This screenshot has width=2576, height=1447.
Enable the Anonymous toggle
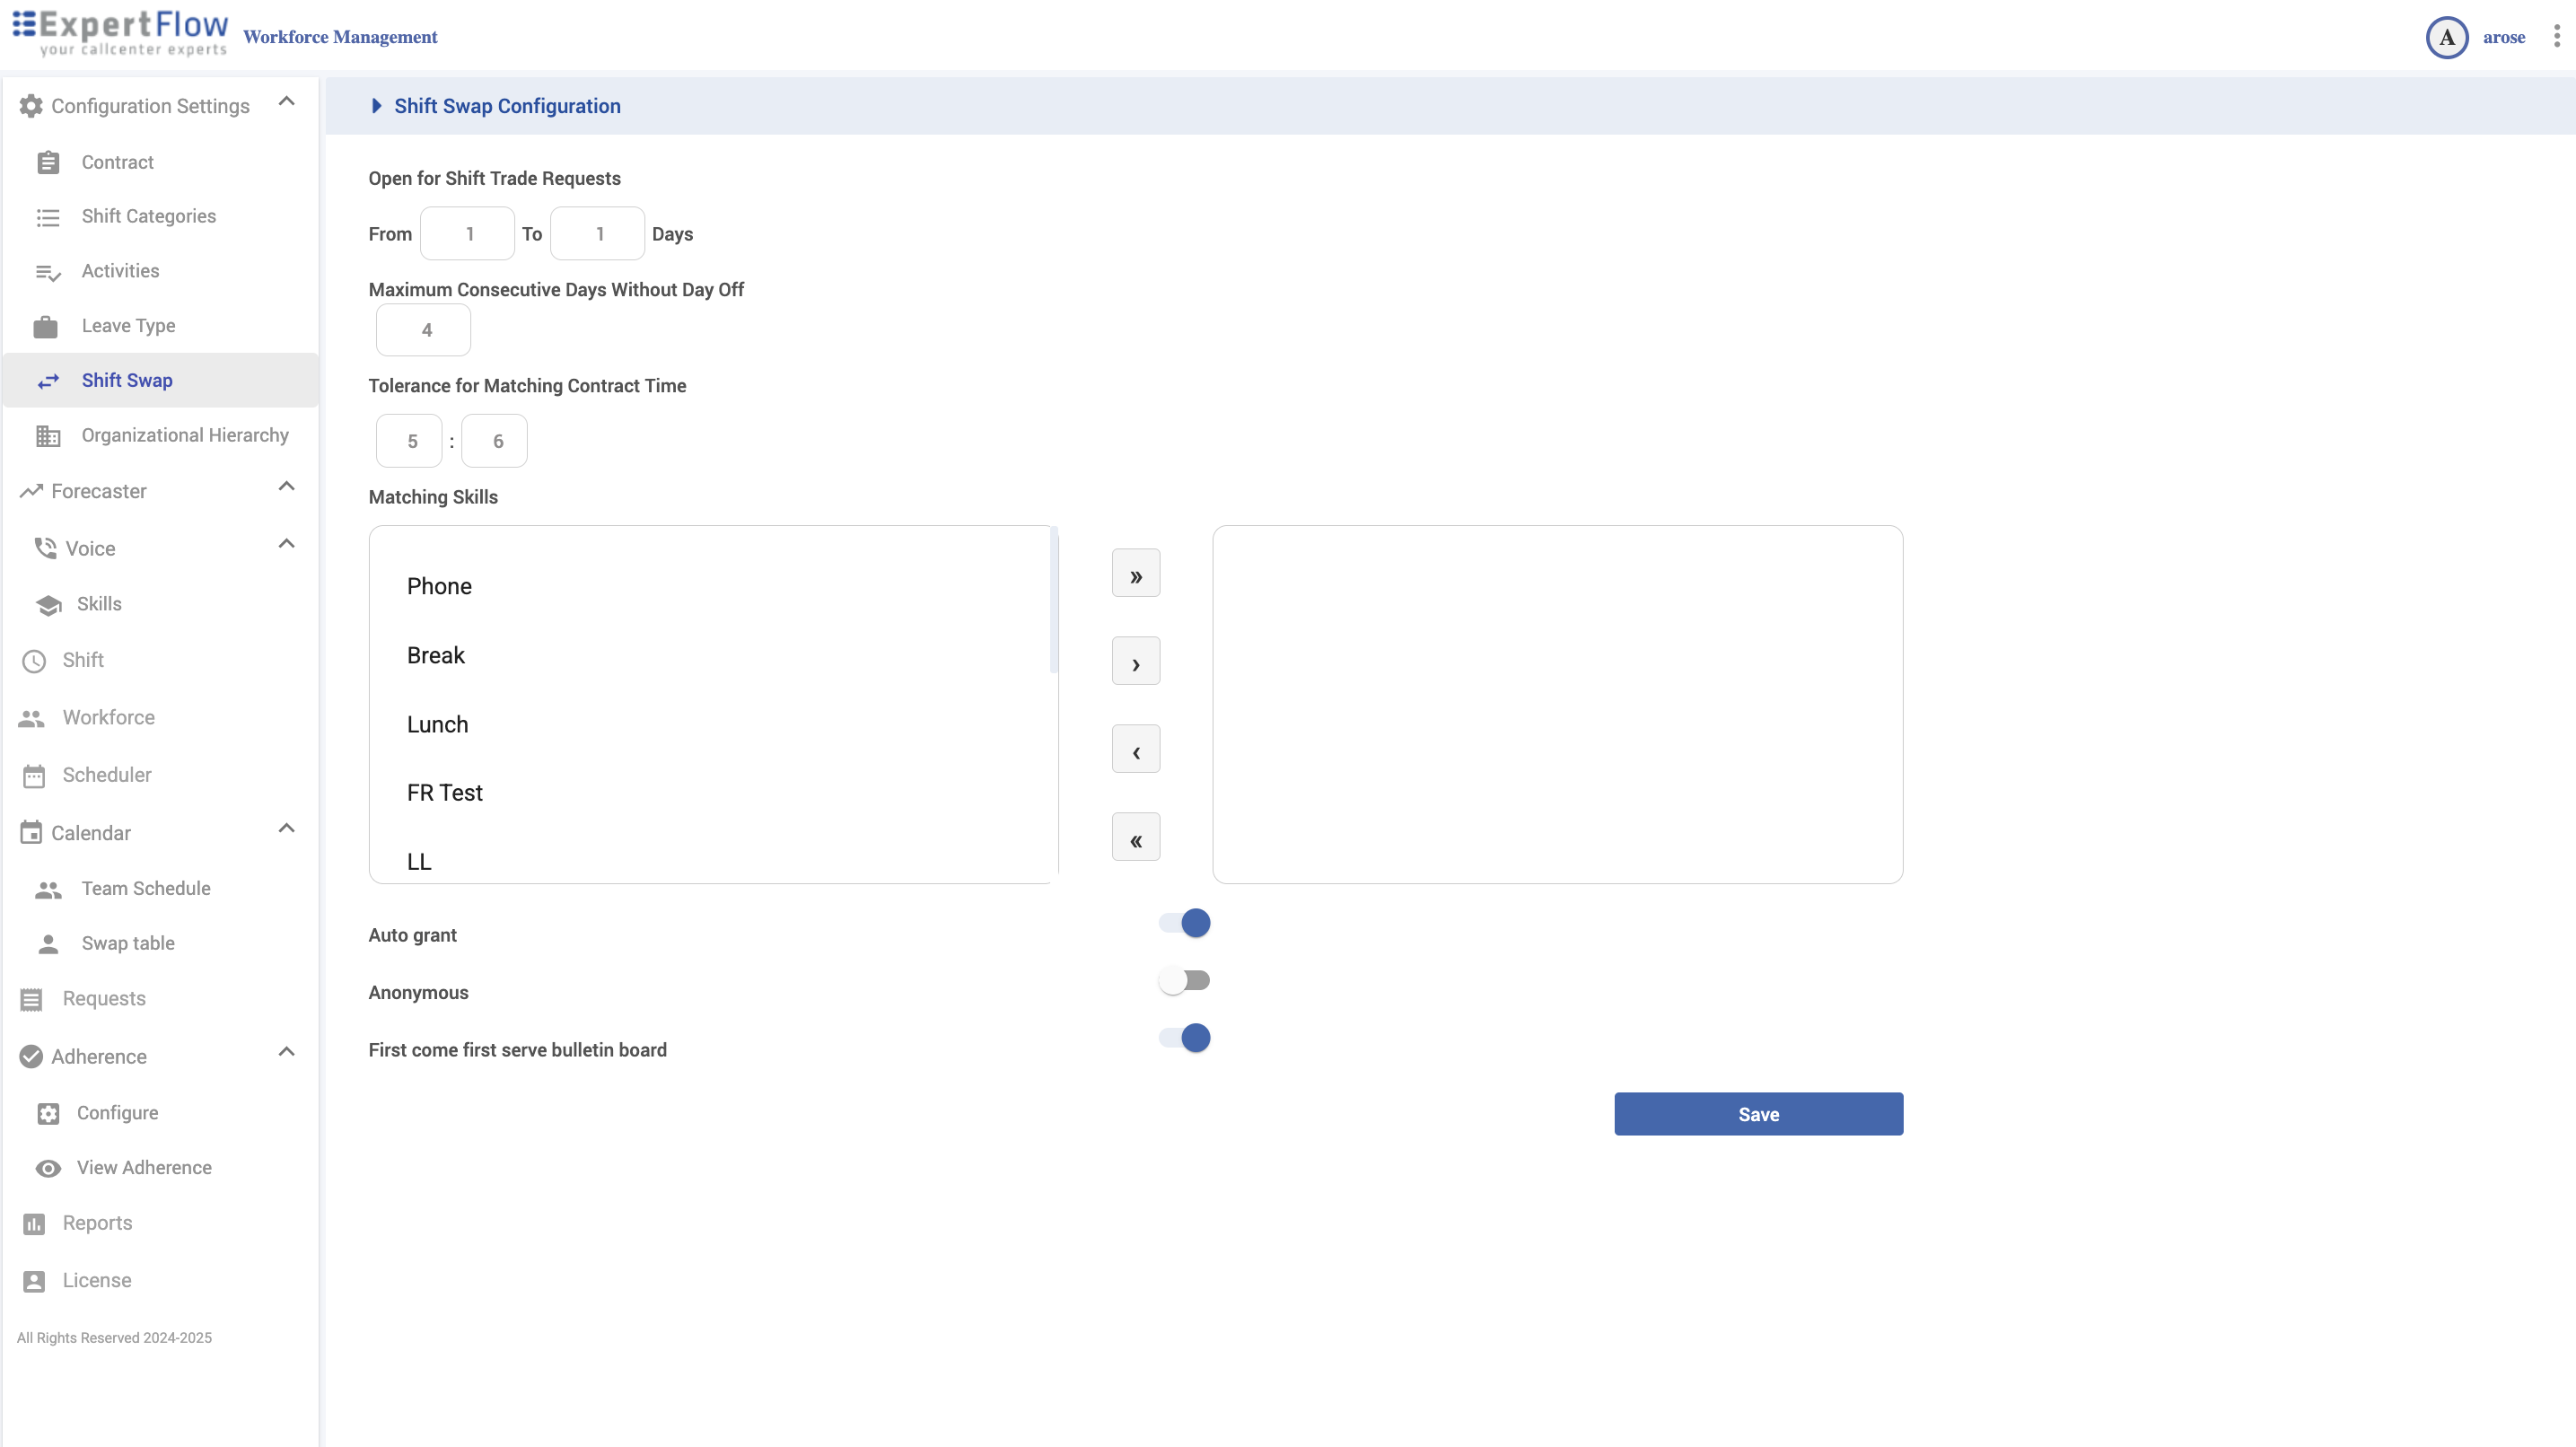pos(1185,981)
